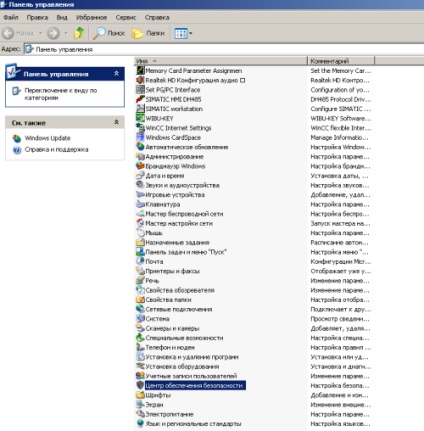Open the Сервис menu
This screenshot has width=424, height=431.
coord(126,17)
